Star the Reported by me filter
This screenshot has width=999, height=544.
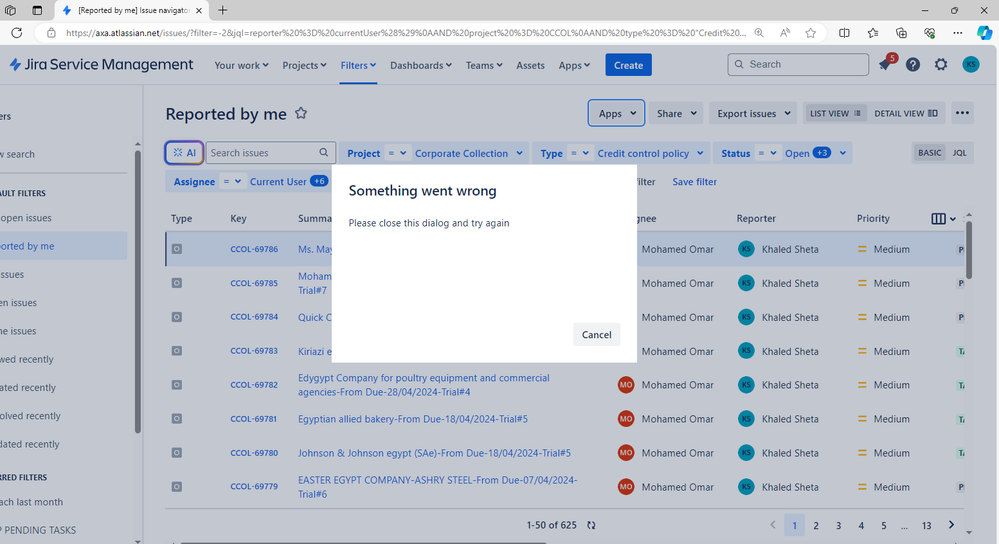(301, 113)
